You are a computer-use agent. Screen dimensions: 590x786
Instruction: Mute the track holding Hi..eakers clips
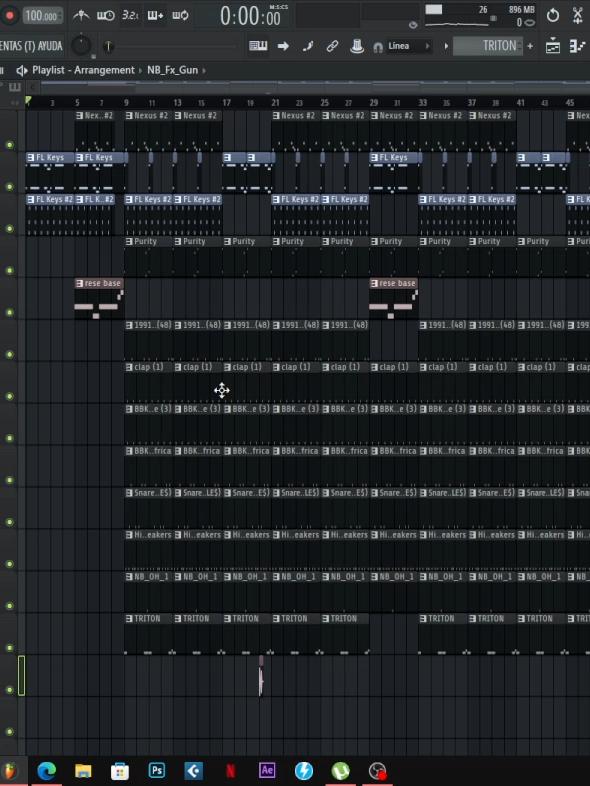9,564
